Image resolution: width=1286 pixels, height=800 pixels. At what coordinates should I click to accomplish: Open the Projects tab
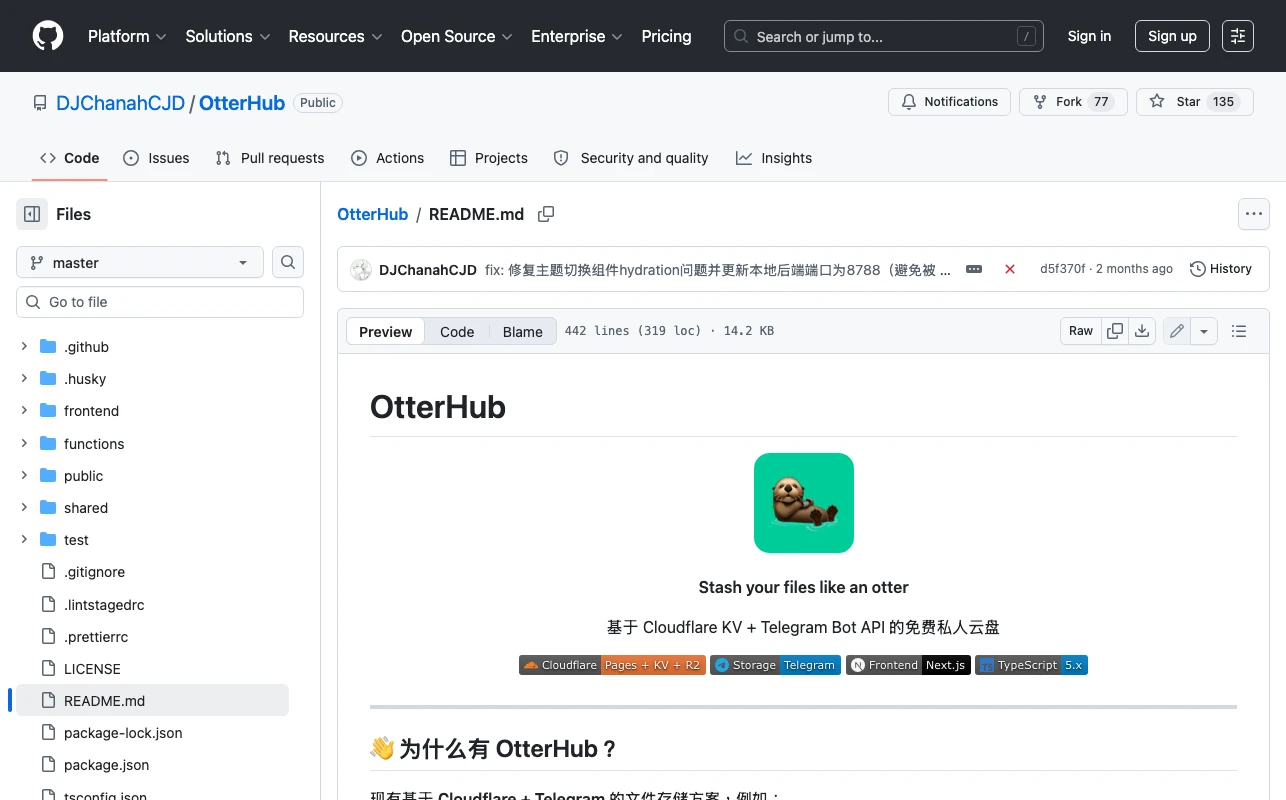489,158
